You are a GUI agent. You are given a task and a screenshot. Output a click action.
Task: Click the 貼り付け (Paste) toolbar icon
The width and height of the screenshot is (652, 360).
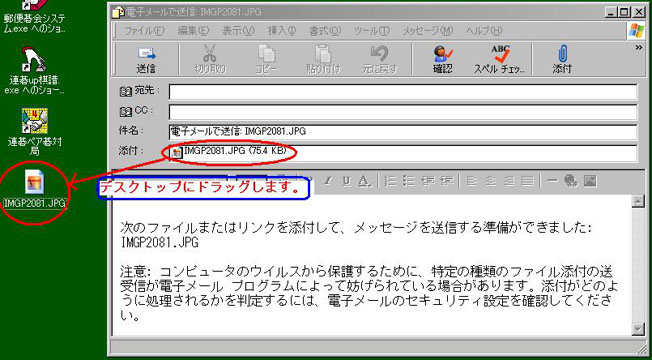coord(323,53)
